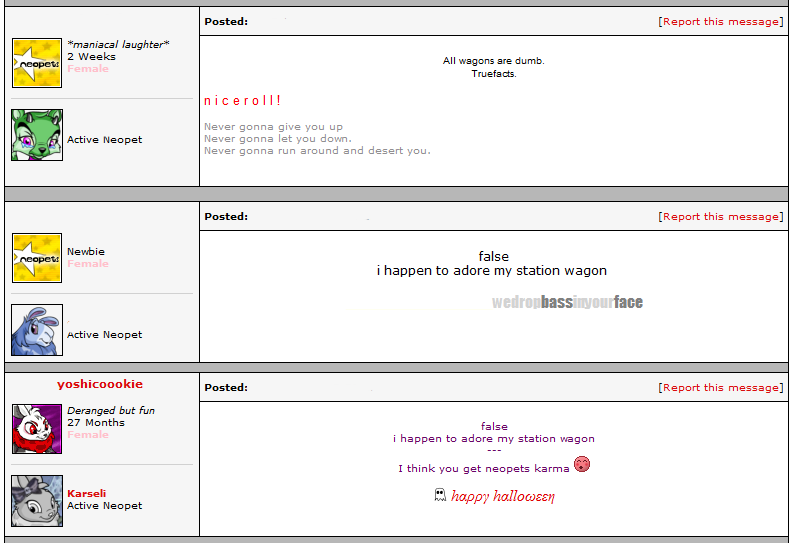
Task: Open the yoshicoookie user profile link
Action: [100, 384]
